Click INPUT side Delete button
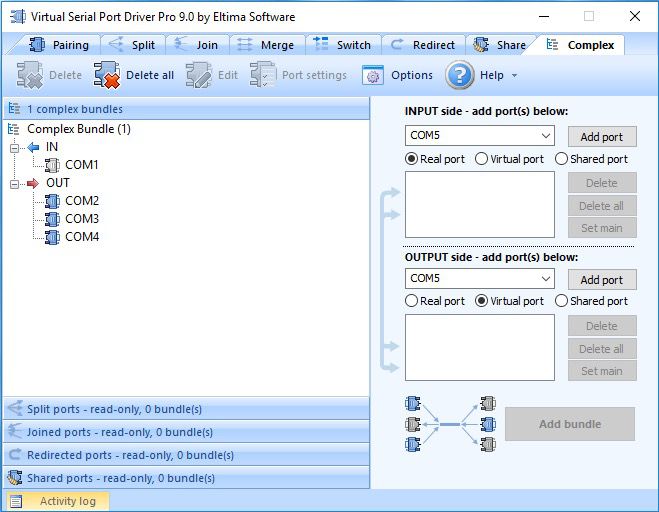 point(602,183)
